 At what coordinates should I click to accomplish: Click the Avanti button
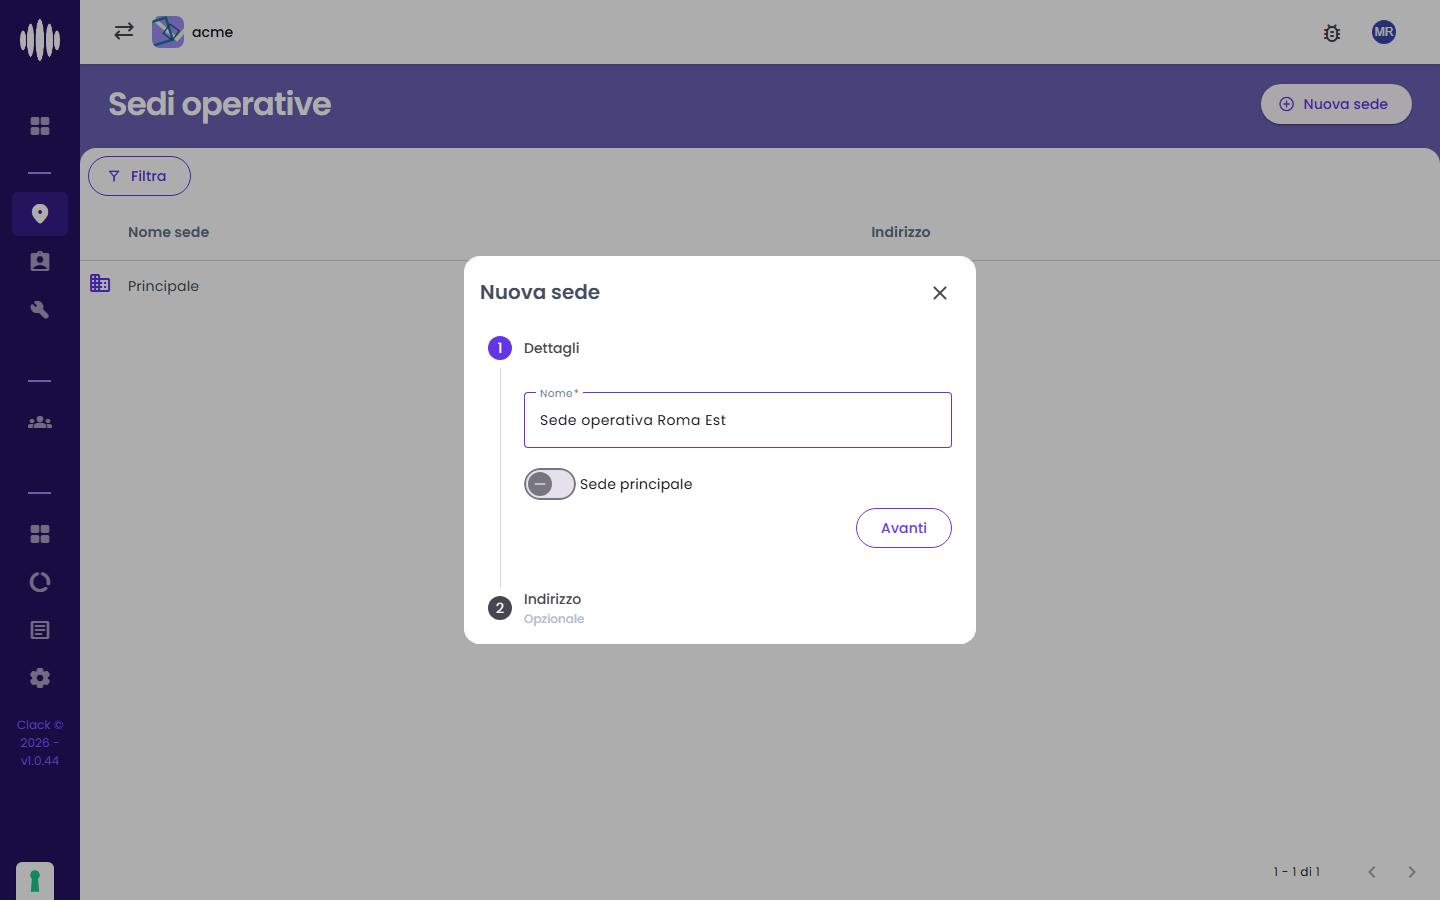(904, 528)
